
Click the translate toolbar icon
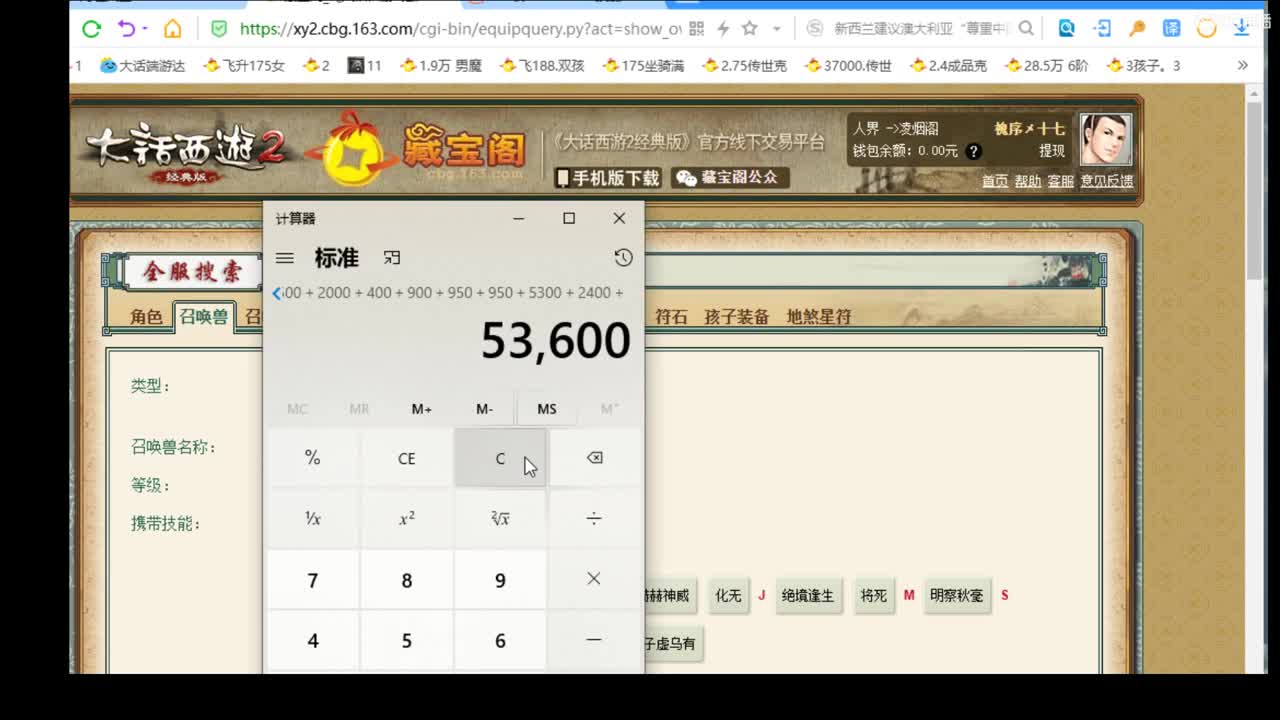coord(1172,28)
